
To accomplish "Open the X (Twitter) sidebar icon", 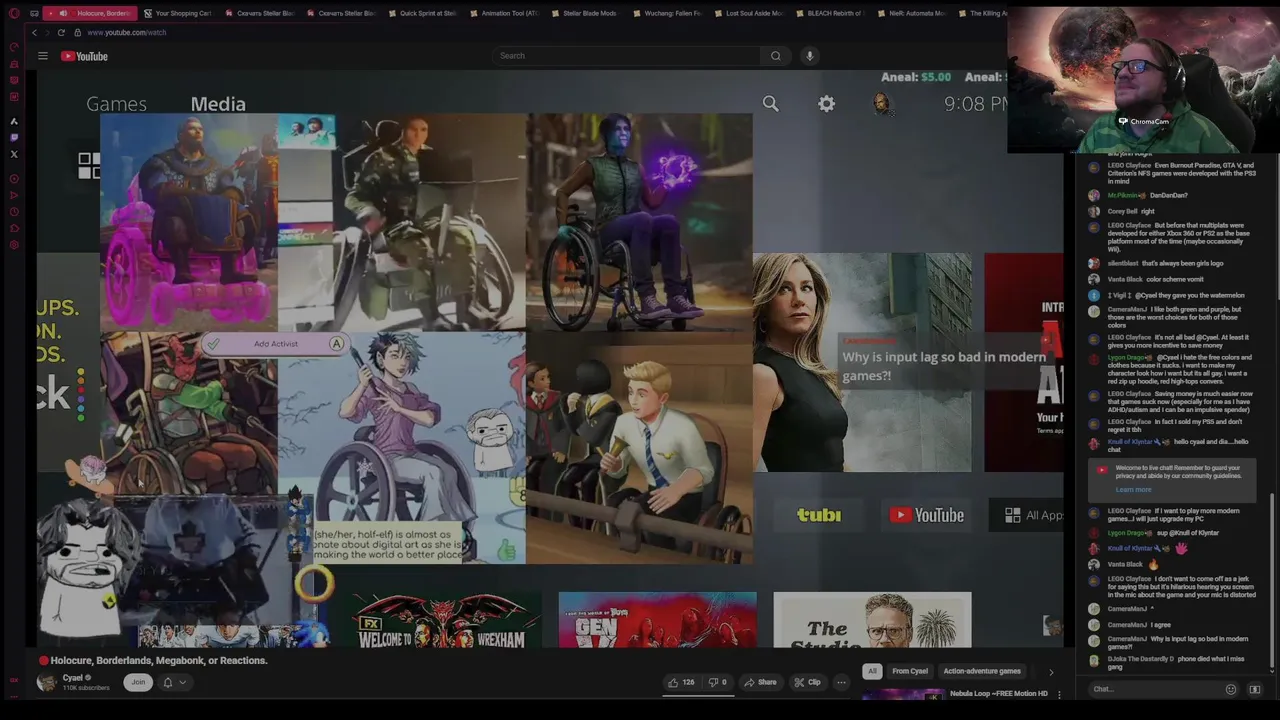I will coord(14,154).
